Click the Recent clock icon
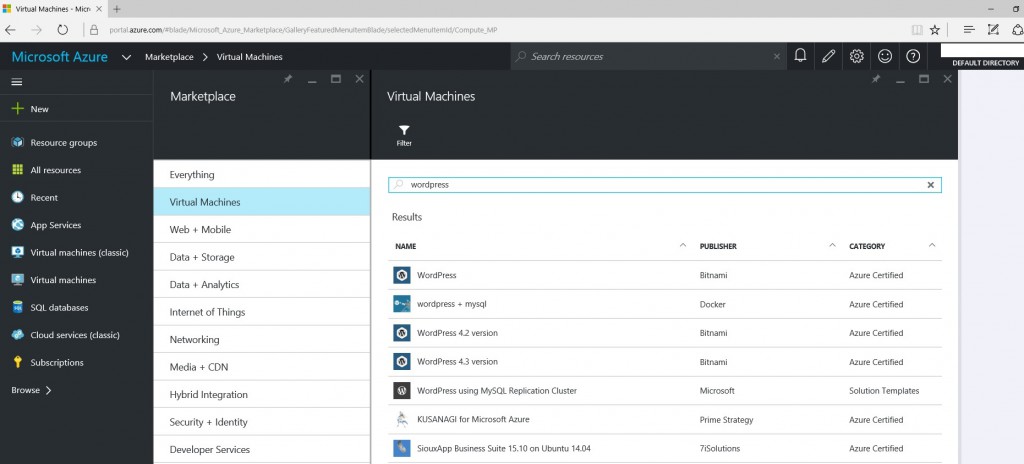 18,197
